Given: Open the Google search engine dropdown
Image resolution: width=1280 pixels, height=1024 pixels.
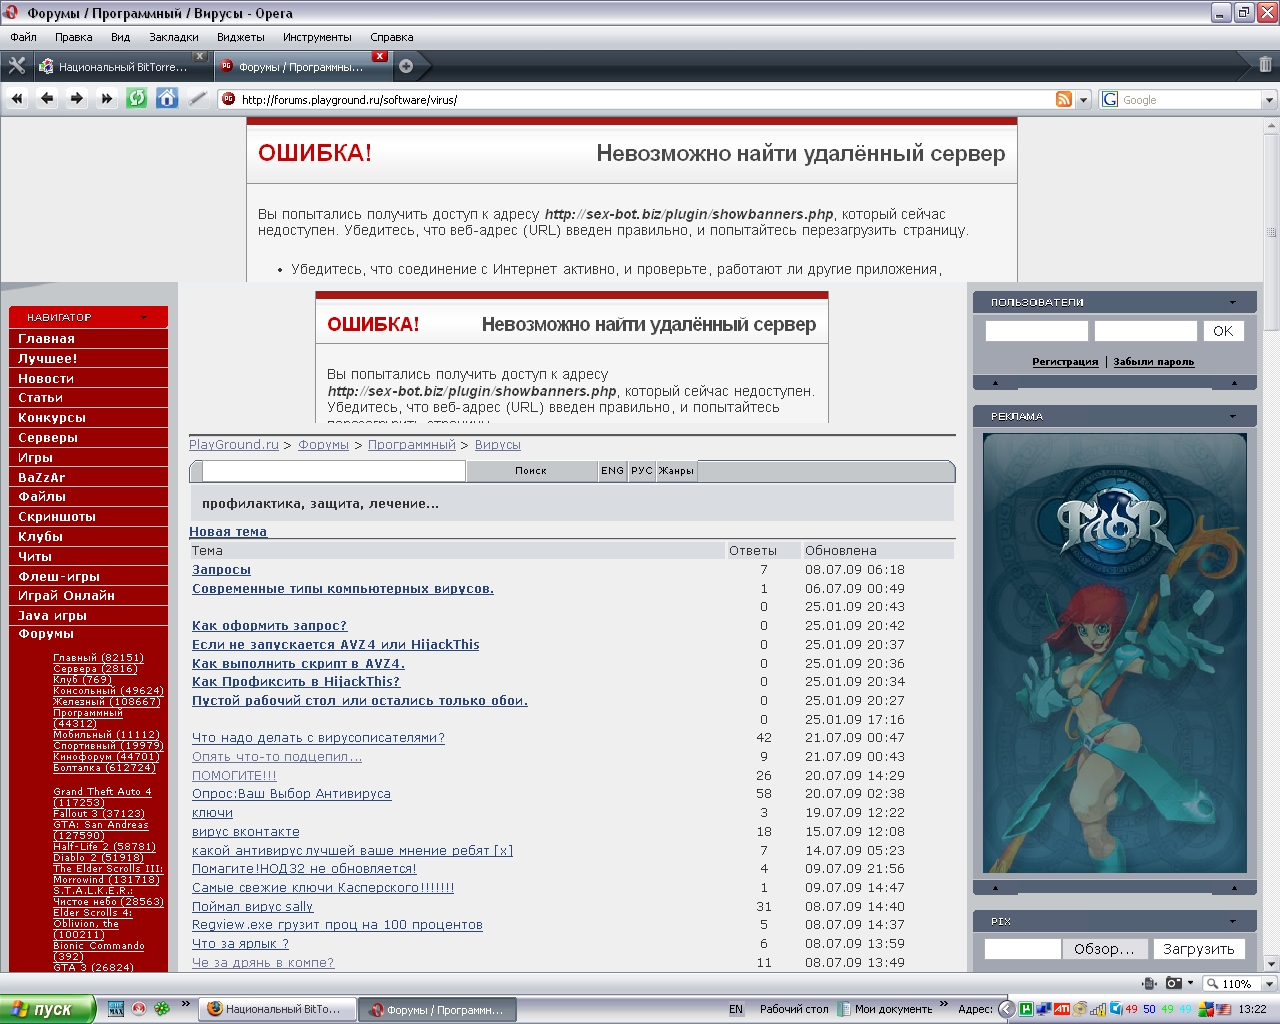Looking at the screenshot, I should 1269,100.
